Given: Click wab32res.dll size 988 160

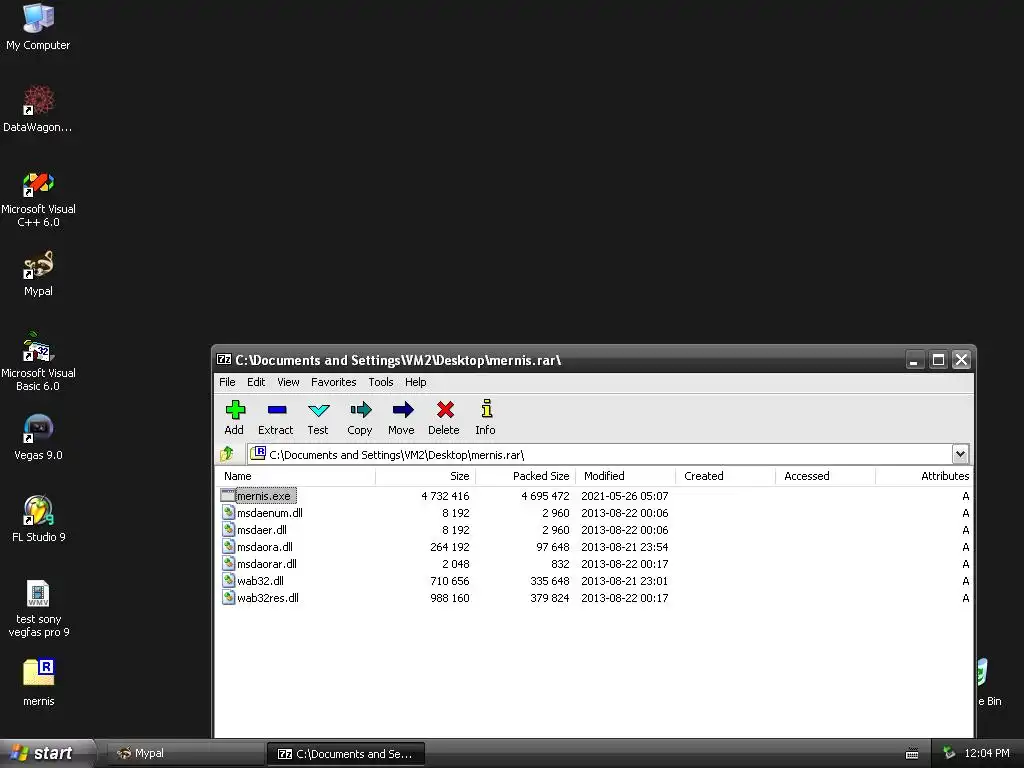Looking at the screenshot, I should (450, 598).
